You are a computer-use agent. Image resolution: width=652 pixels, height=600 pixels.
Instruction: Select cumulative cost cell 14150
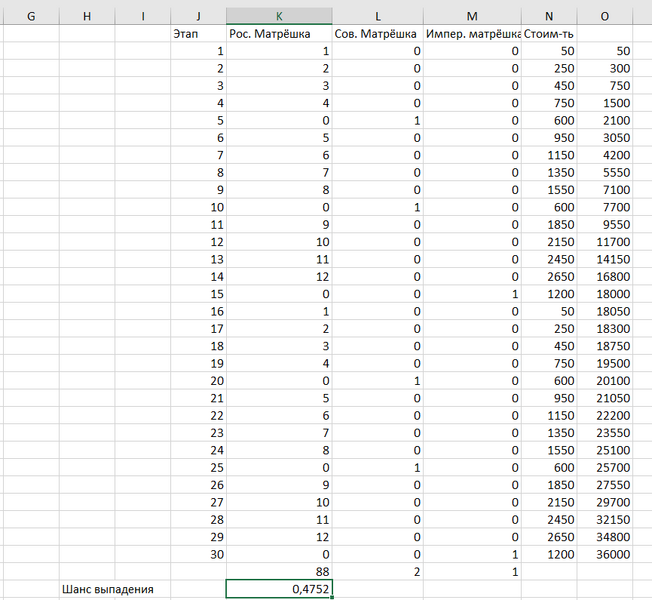605,259
